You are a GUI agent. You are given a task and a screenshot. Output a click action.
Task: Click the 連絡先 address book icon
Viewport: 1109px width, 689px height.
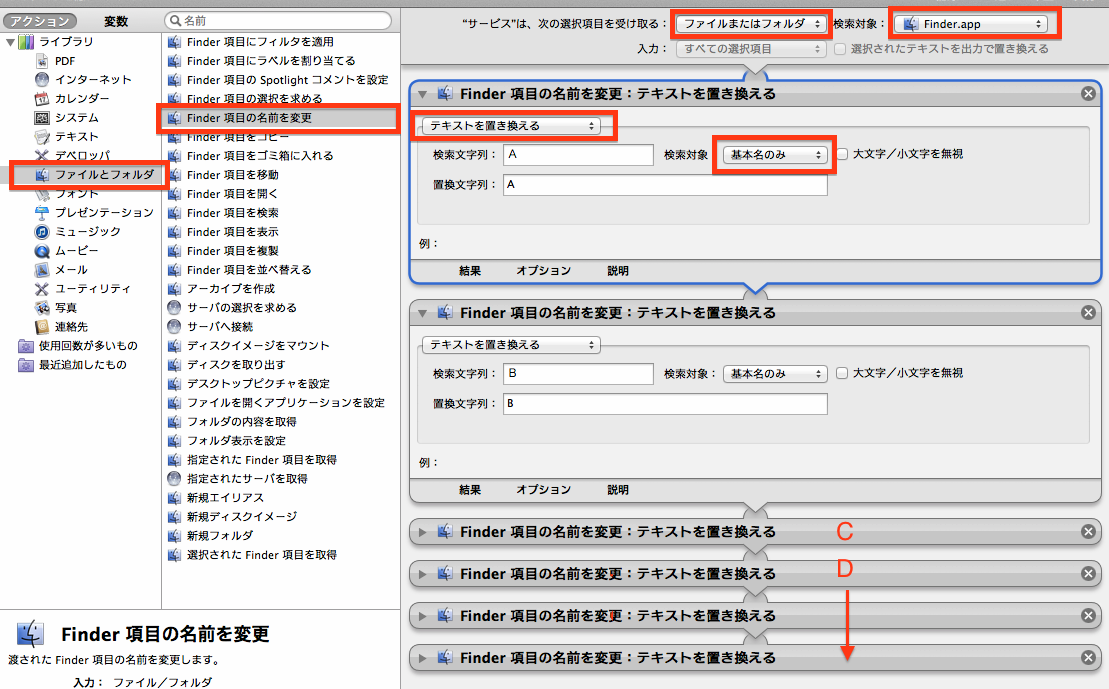click(x=42, y=327)
